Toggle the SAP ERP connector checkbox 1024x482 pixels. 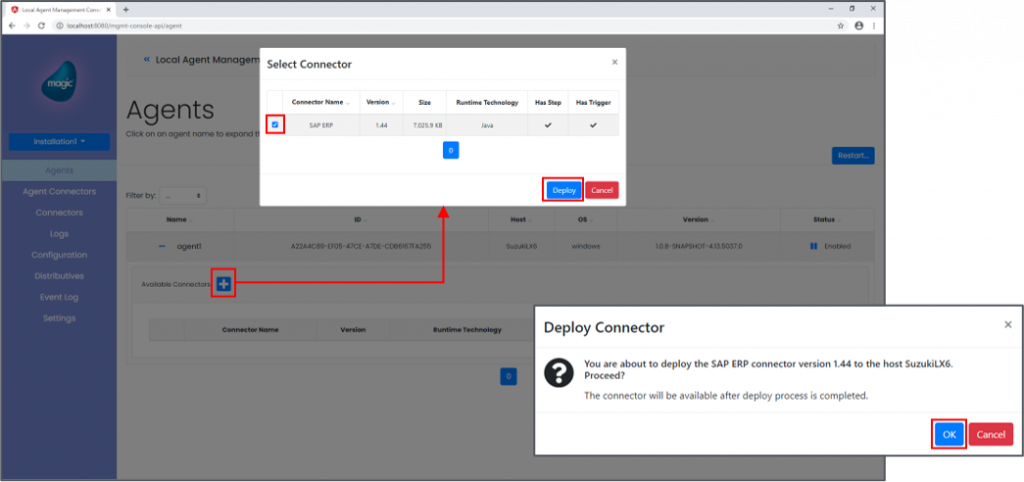(x=275, y=125)
